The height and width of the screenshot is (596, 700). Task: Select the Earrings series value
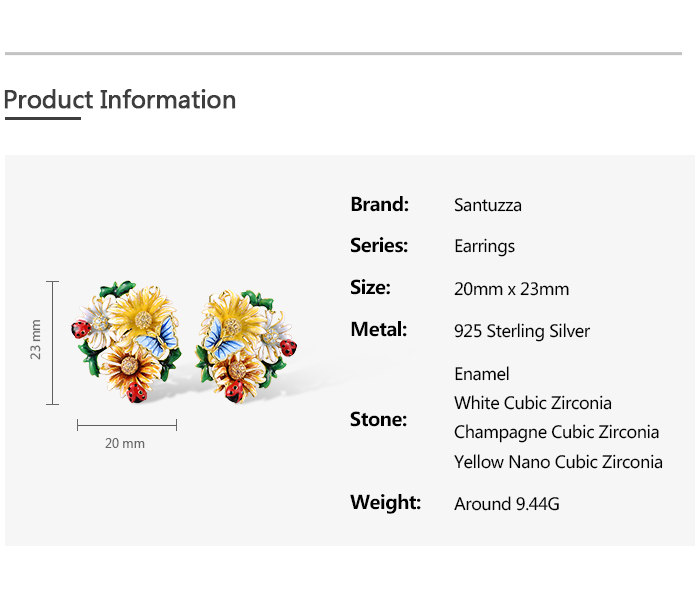[x=484, y=247]
